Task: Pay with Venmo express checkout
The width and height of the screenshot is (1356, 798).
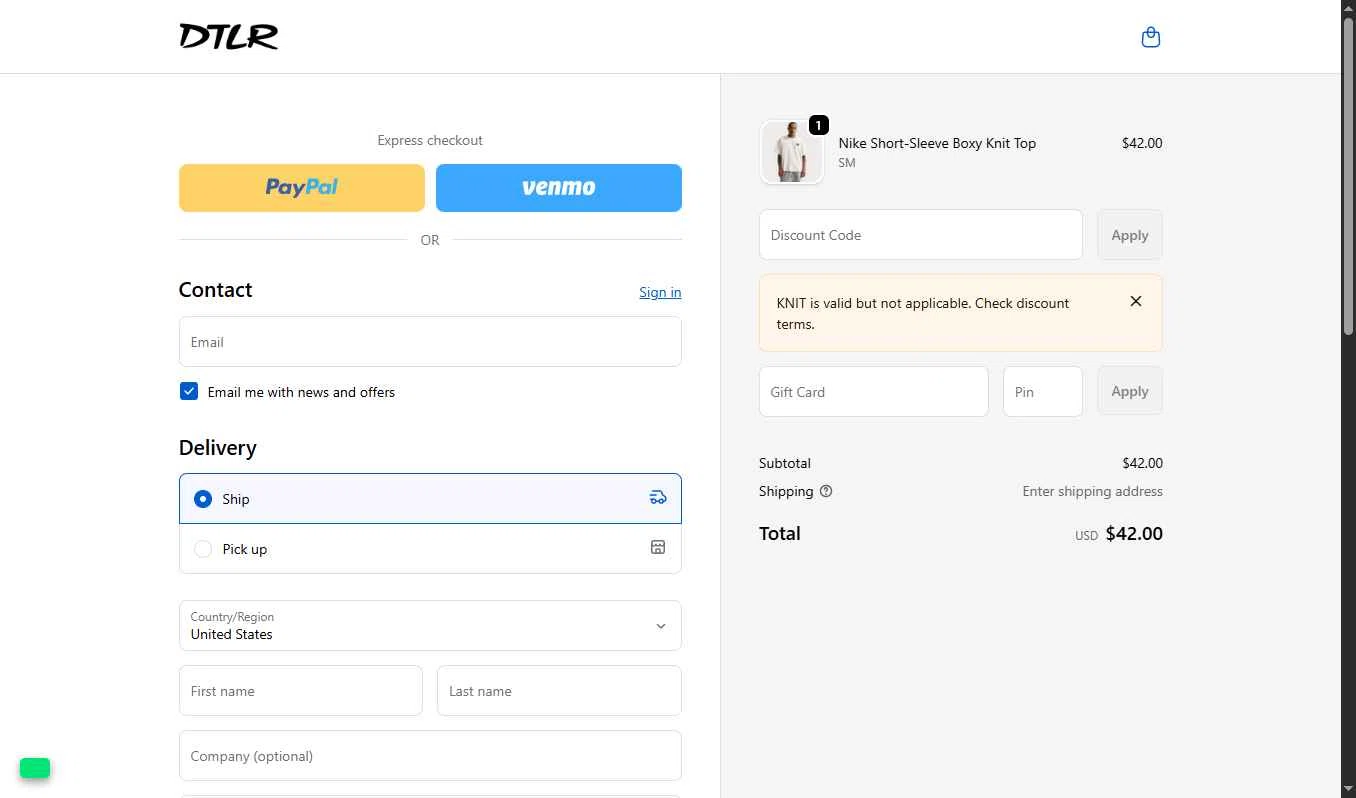Action: coord(559,188)
